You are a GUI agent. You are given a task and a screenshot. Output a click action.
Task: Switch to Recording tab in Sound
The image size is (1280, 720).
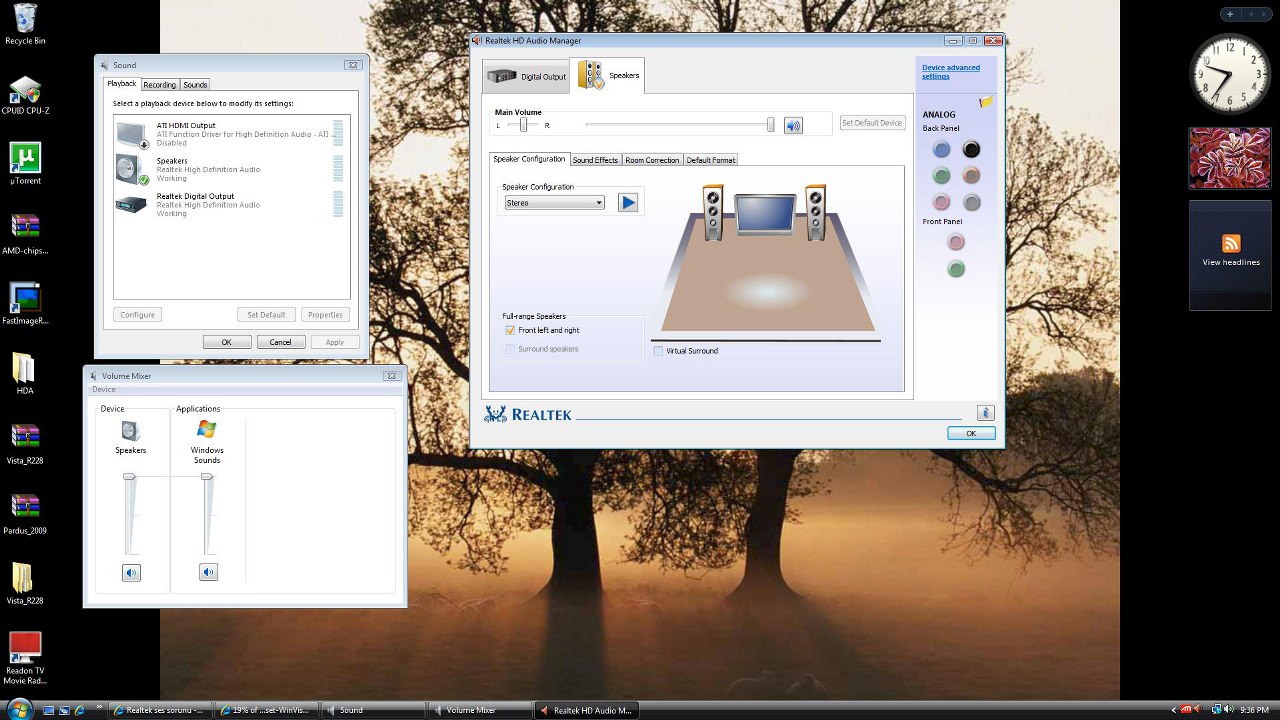click(159, 85)
